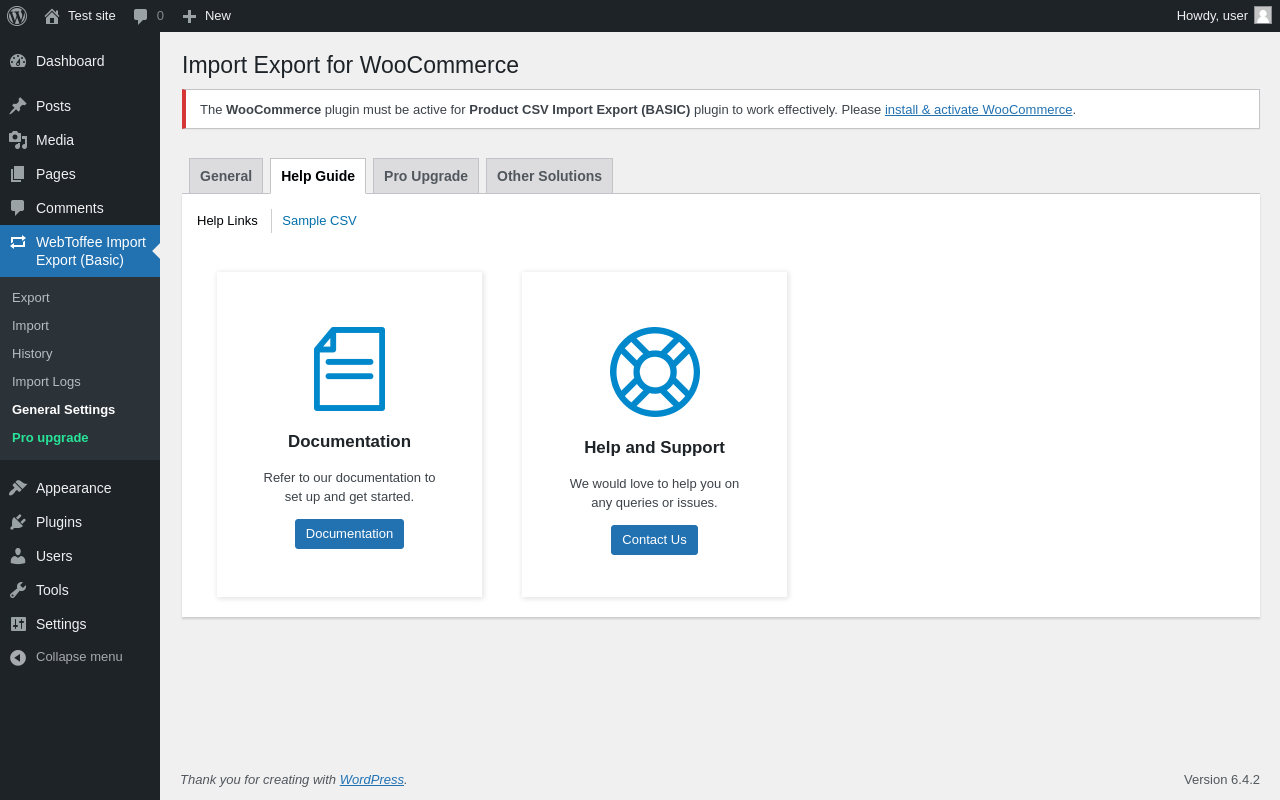Click the Users person icon

(18, 556)
